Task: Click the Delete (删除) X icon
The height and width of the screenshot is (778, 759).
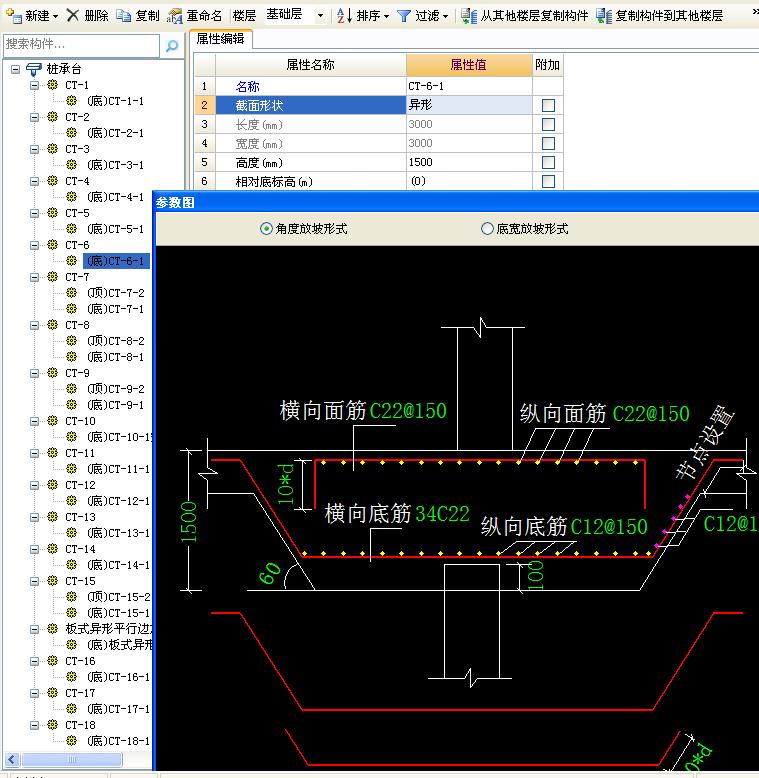Action: click(73, 15)
